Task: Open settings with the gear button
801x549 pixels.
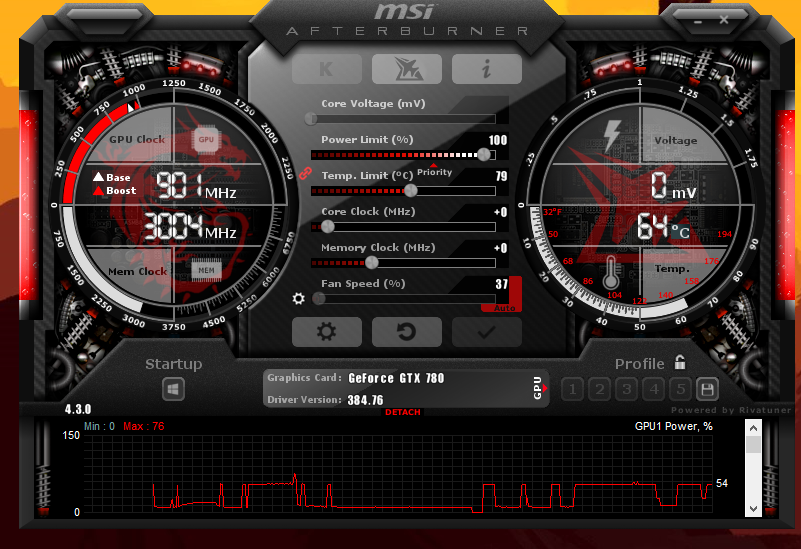Action: pyautogui.click(x=327, y=332)
